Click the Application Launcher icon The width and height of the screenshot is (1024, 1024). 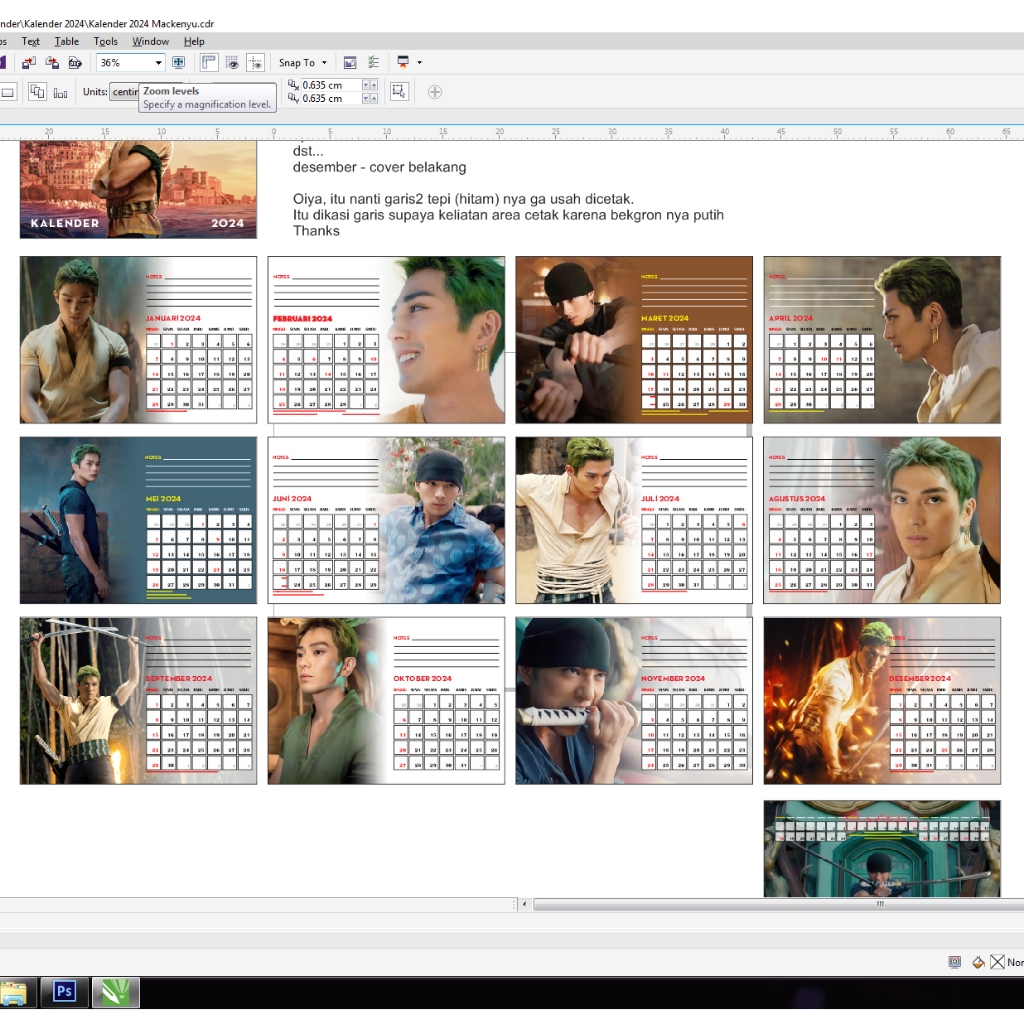(403, 62)
